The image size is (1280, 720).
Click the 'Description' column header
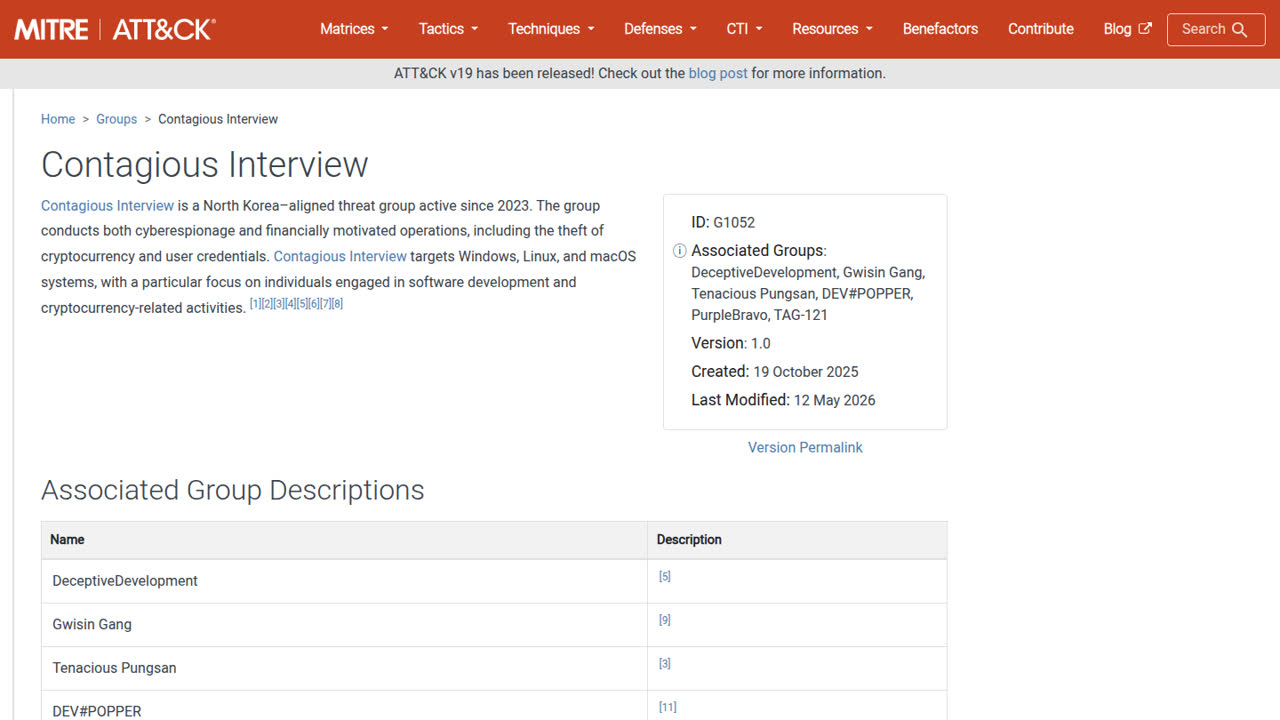[797, 540]
